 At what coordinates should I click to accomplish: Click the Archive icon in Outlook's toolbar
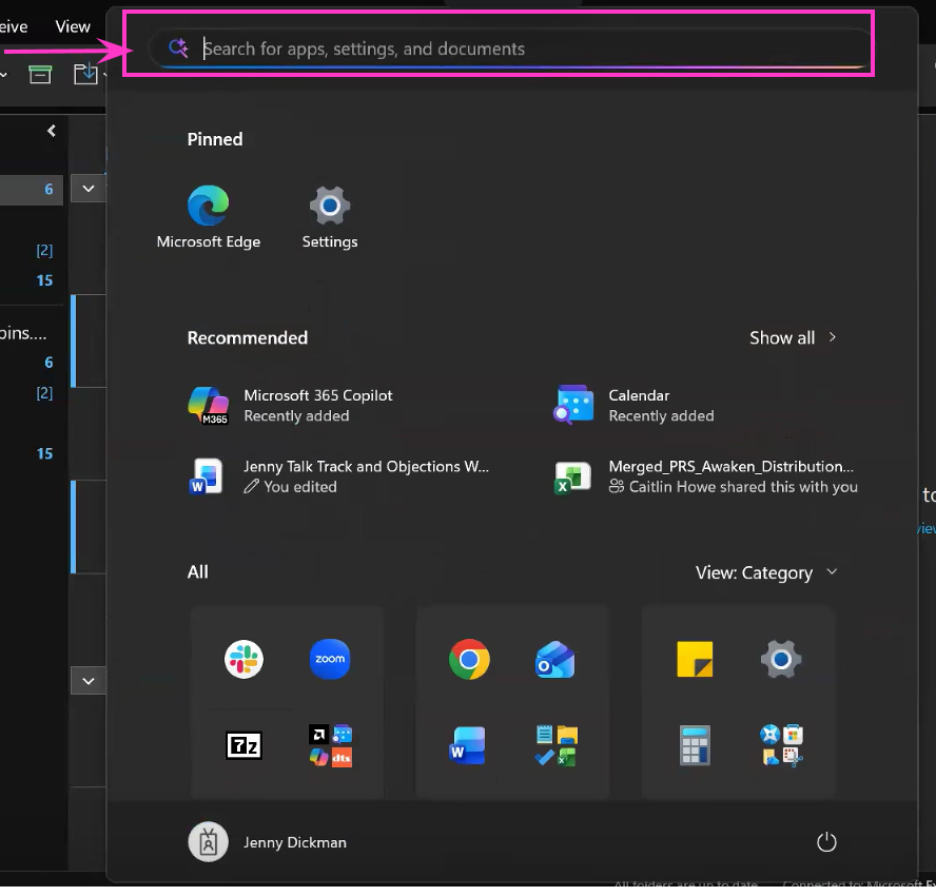click(x=40, y=74)
